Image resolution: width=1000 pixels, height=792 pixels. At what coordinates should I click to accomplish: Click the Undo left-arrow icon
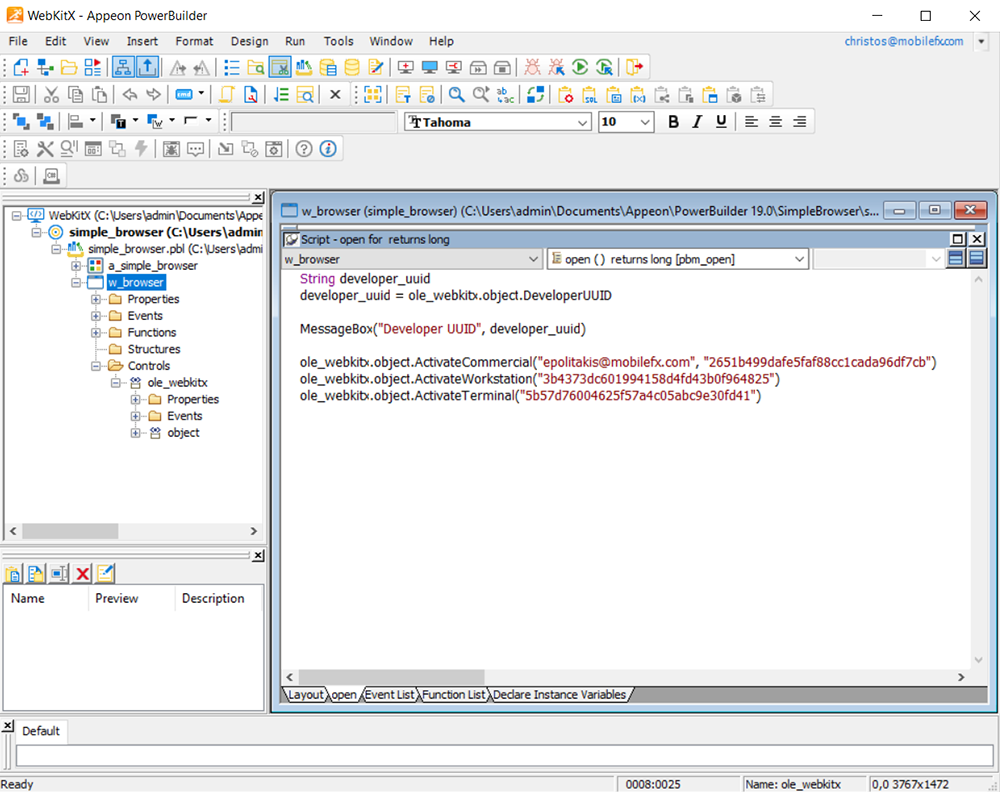tap(129, 95)
